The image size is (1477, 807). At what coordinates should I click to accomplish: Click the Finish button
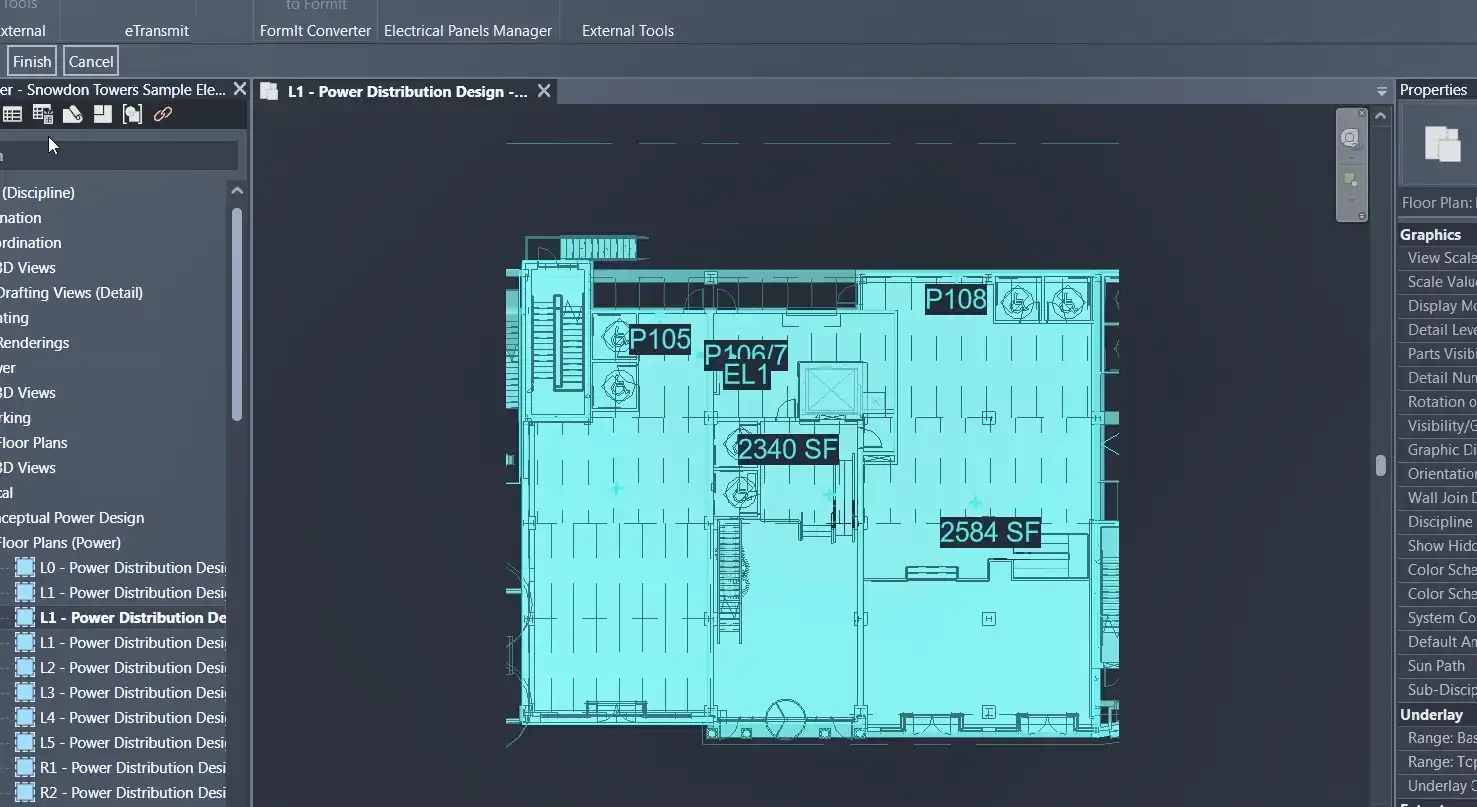[x=31, y=60]
